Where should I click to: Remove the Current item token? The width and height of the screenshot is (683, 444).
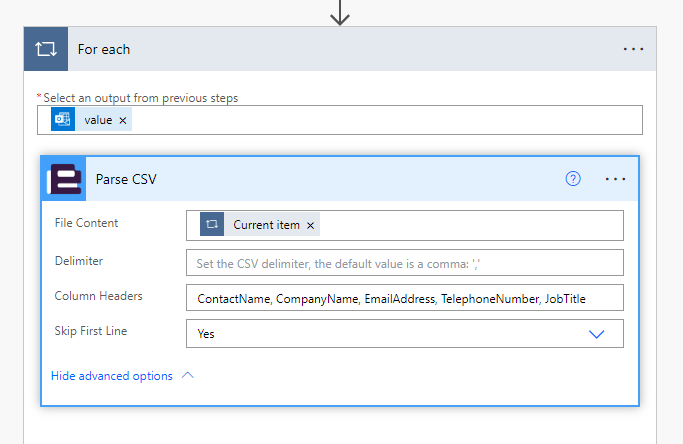pos(311,225)
